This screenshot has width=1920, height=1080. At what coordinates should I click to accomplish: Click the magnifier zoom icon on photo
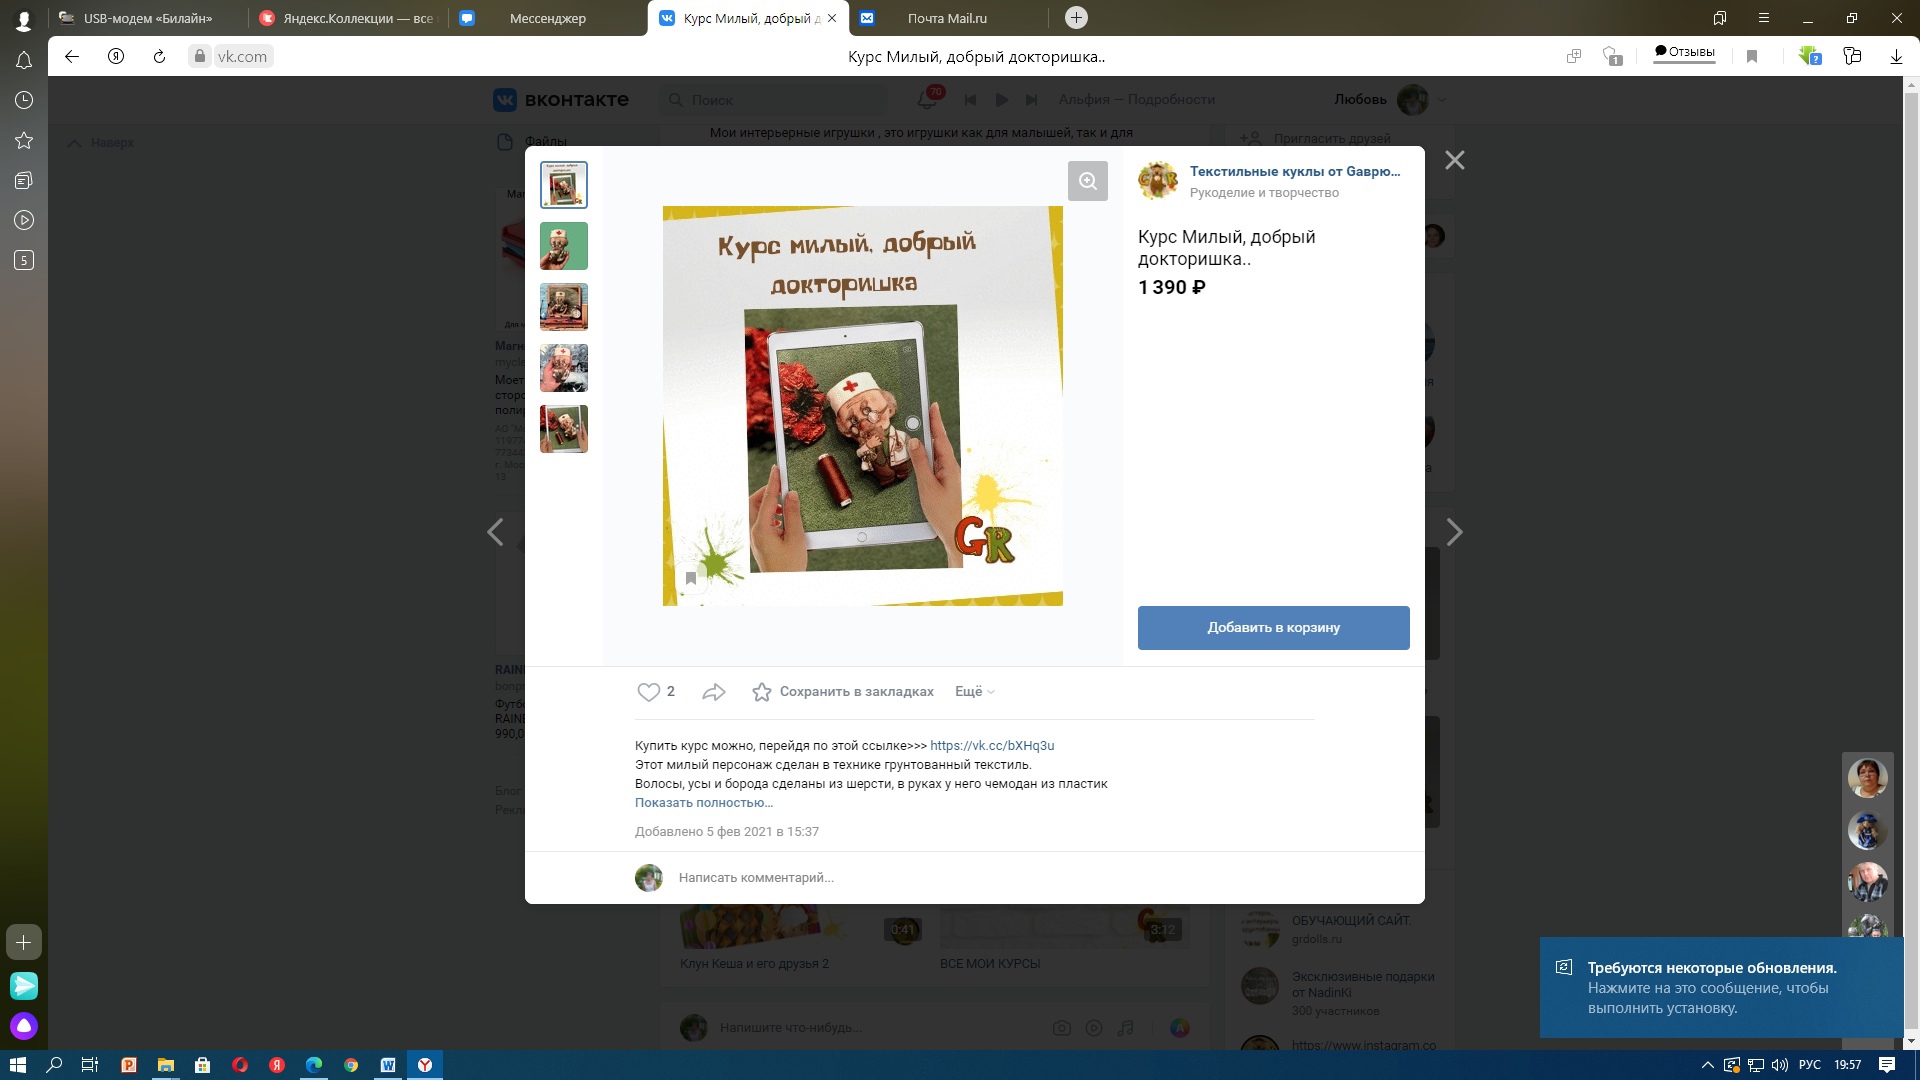(x=1087, y=181)
